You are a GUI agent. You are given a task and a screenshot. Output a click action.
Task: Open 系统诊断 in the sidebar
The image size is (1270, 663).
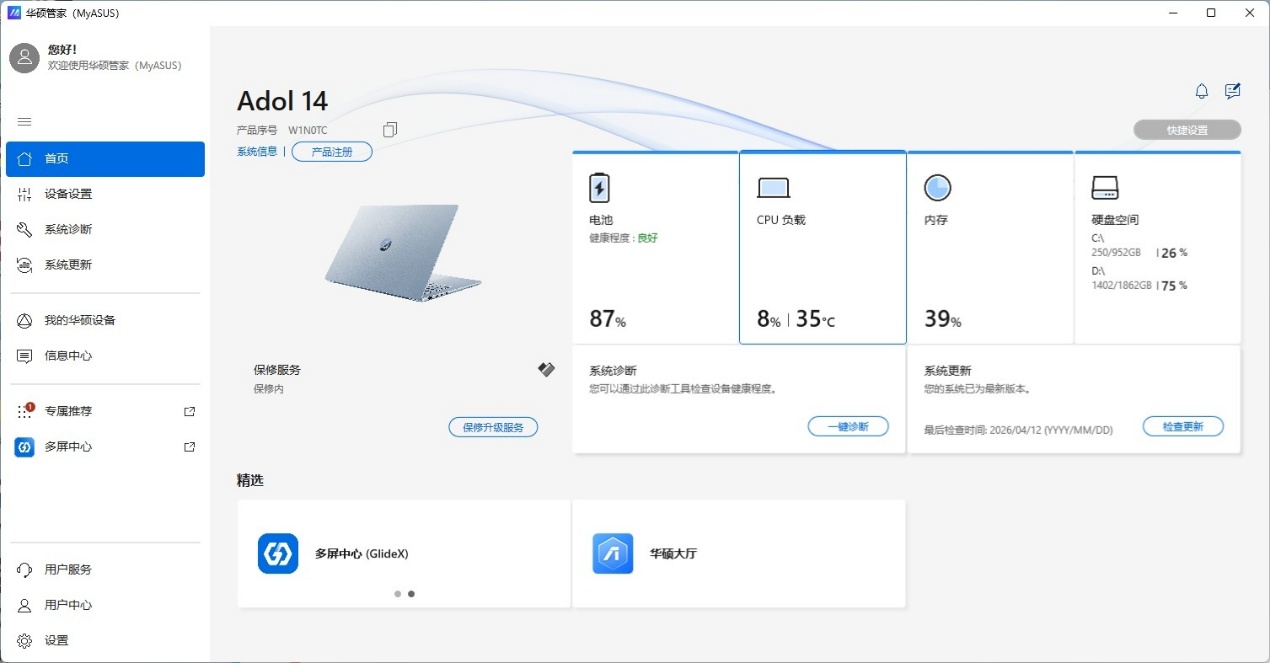[105, 229]
